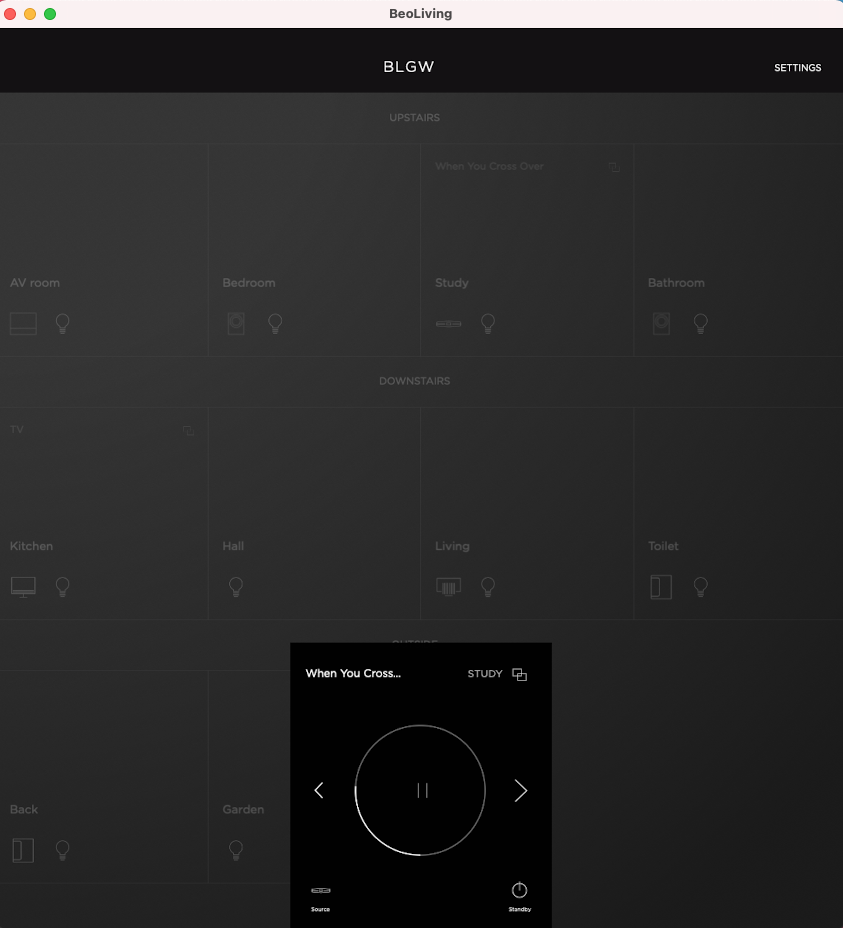Click the Toilet speaker device icon
Image resolution: width=843 pixels, height=928 pixels.
point(660,587)
